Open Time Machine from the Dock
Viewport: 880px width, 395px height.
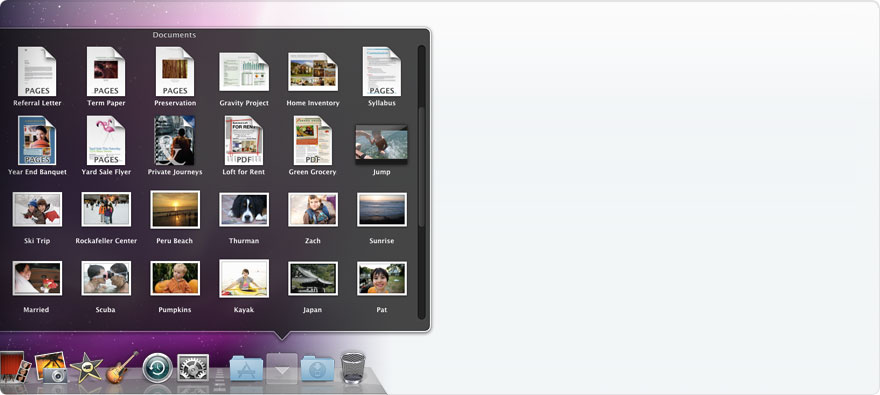pos(157,368)
